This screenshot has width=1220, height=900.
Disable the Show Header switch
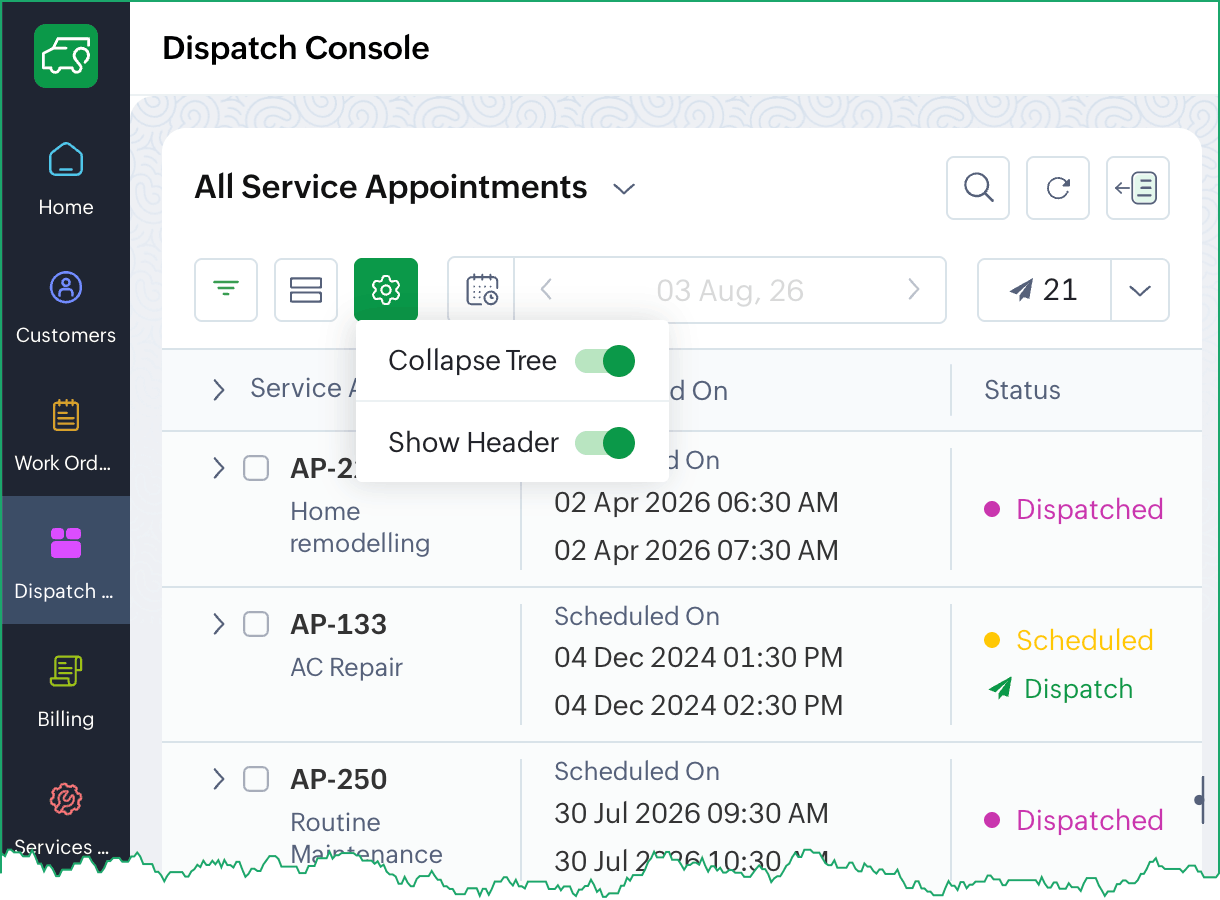(x=605, y=442)
